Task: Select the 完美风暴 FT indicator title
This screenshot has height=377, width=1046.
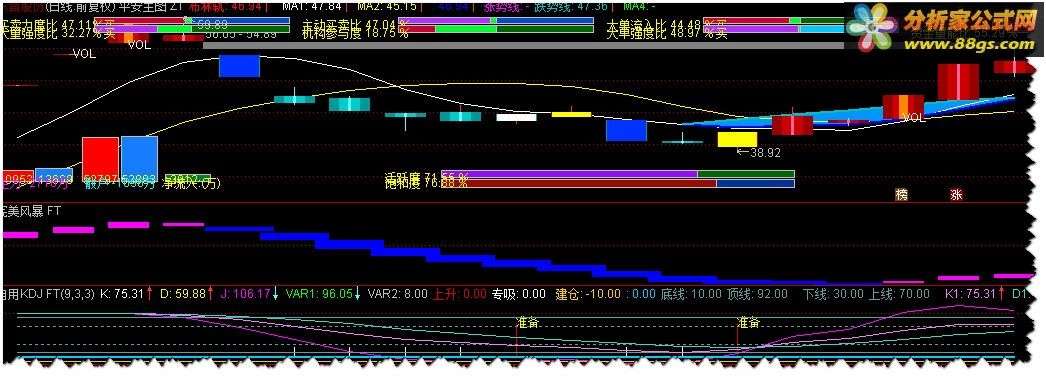Action: [x=31, y=211]
